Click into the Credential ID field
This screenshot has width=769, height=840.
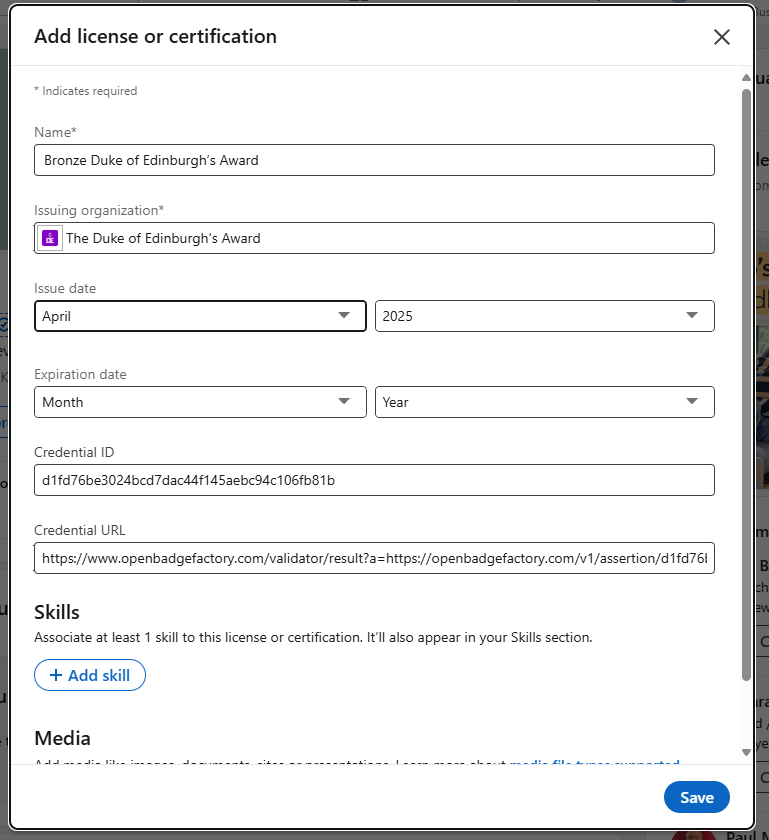374,480
